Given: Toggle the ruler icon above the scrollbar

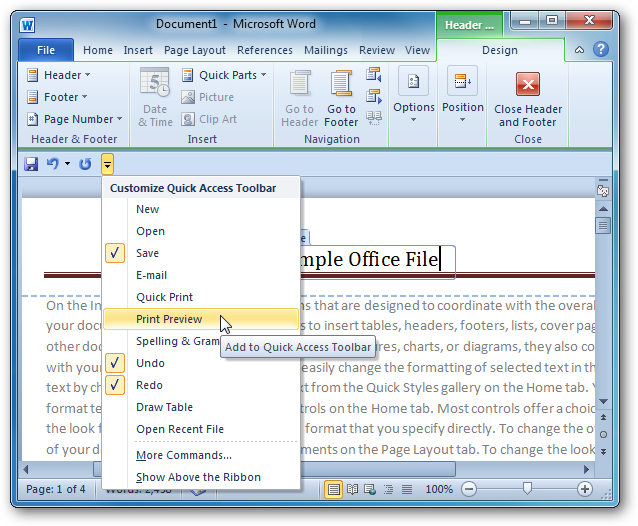Looking at the screenshot, I should pos(603,189).
